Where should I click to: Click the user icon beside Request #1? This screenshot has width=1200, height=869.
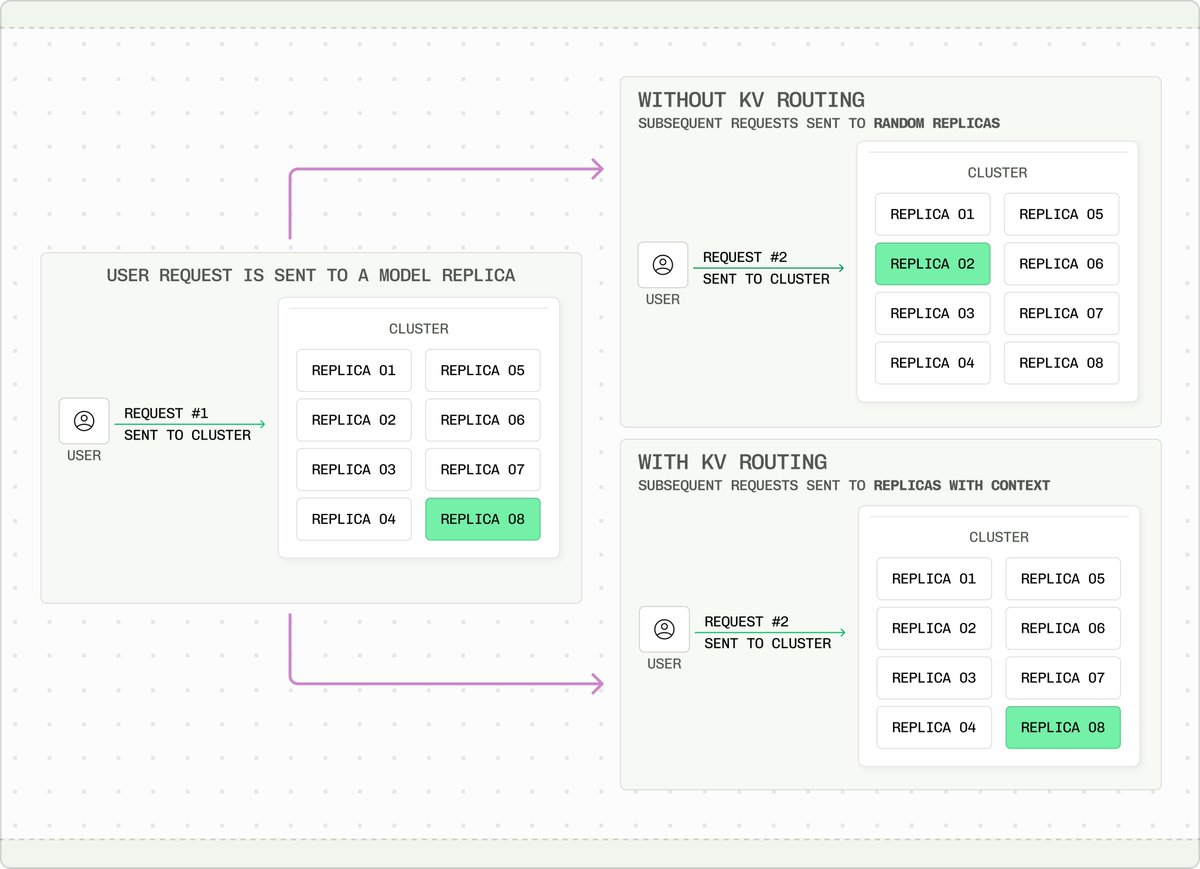(x=84, y=421)
